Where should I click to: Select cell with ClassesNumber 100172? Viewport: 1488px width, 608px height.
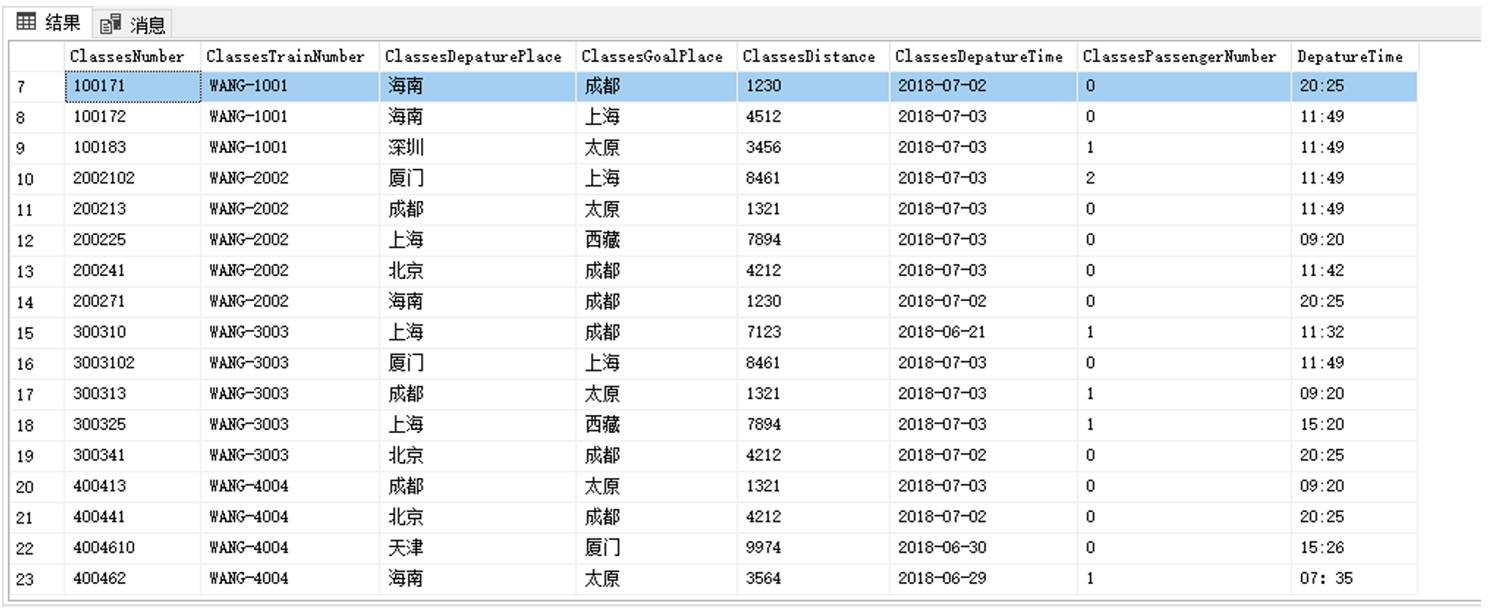tap(132, 117)
